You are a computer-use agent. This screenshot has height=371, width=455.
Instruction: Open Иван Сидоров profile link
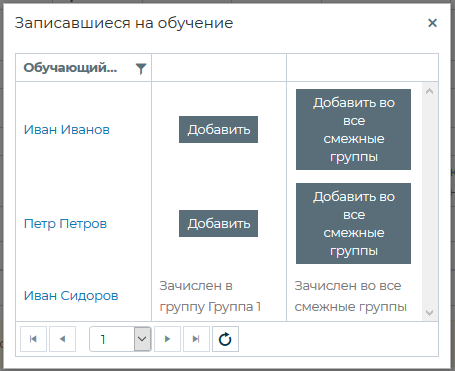[x=71, y=296]
